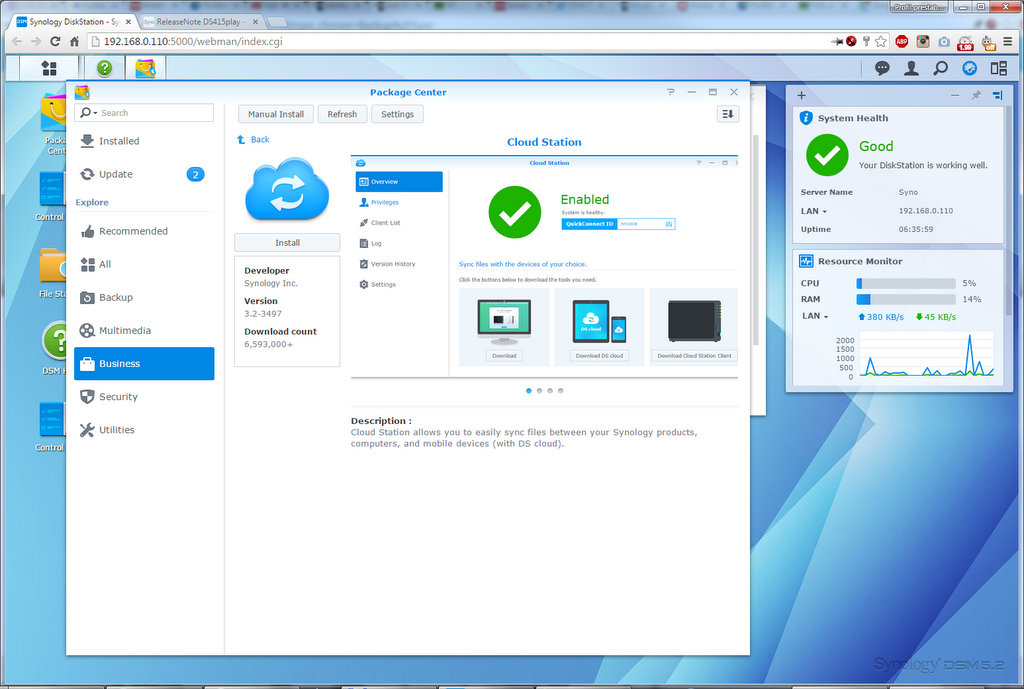Click the CPU usage bar

(906, 283)
